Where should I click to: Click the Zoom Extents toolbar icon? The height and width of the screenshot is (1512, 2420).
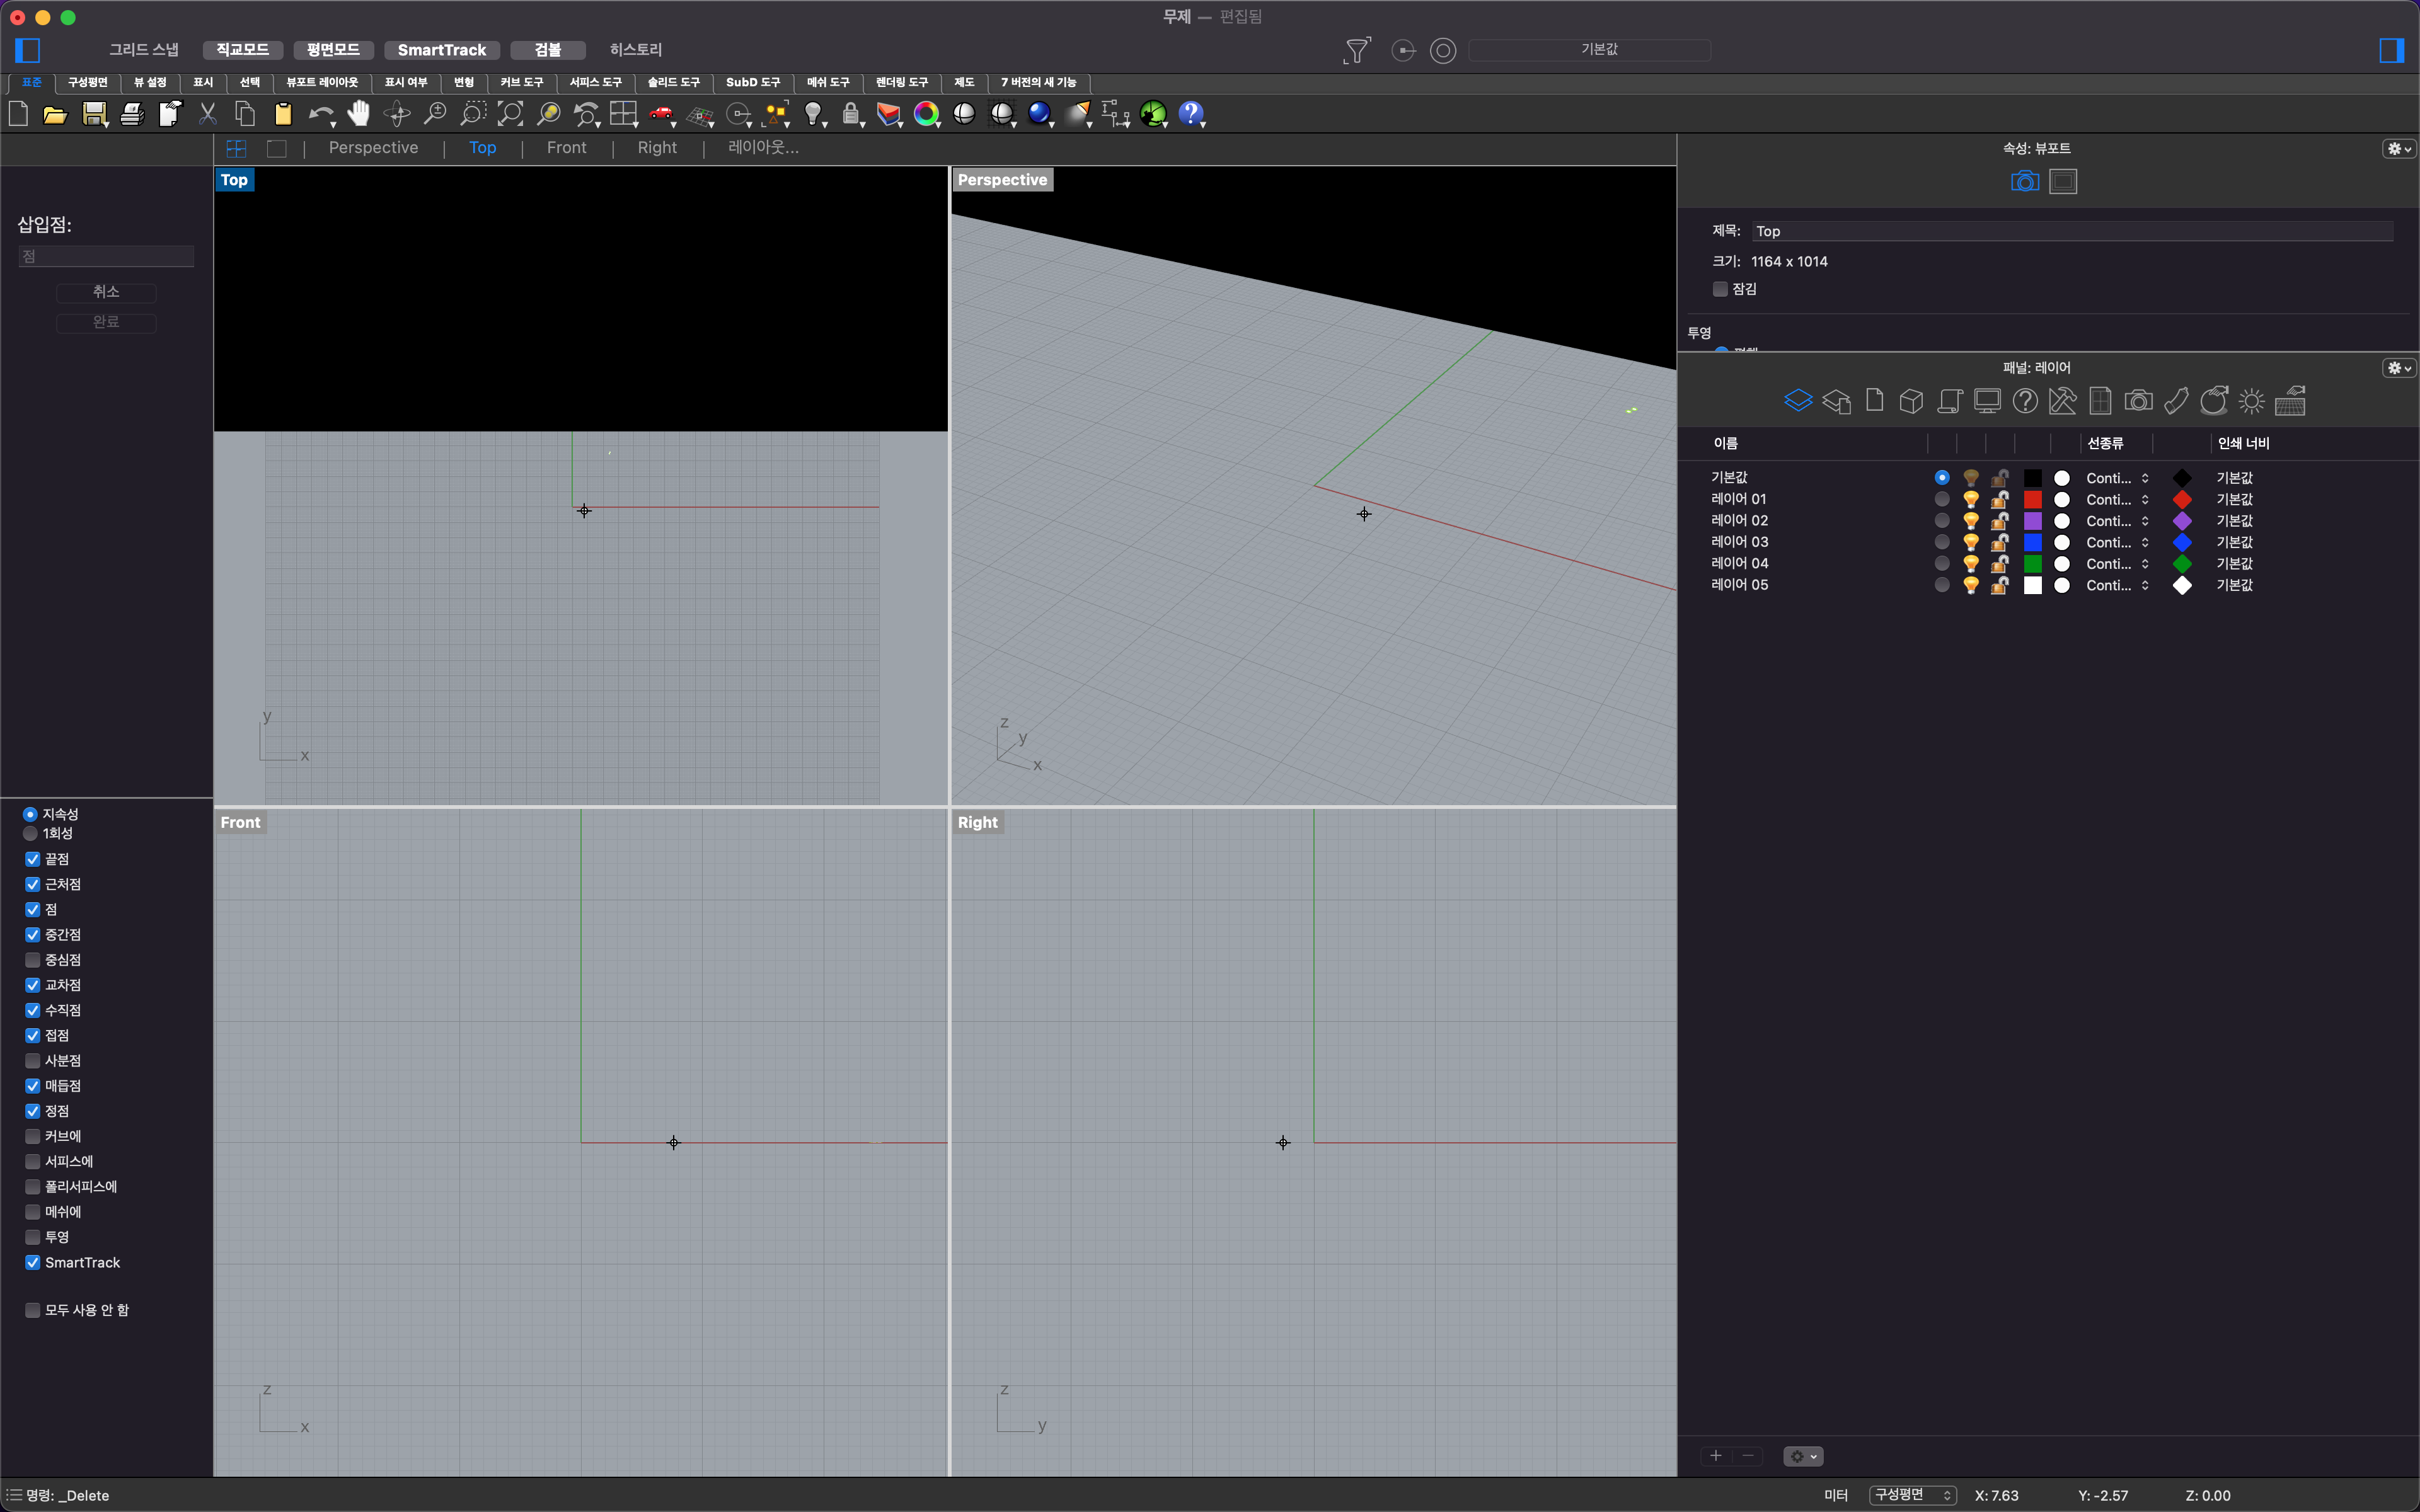pos(511,114)
